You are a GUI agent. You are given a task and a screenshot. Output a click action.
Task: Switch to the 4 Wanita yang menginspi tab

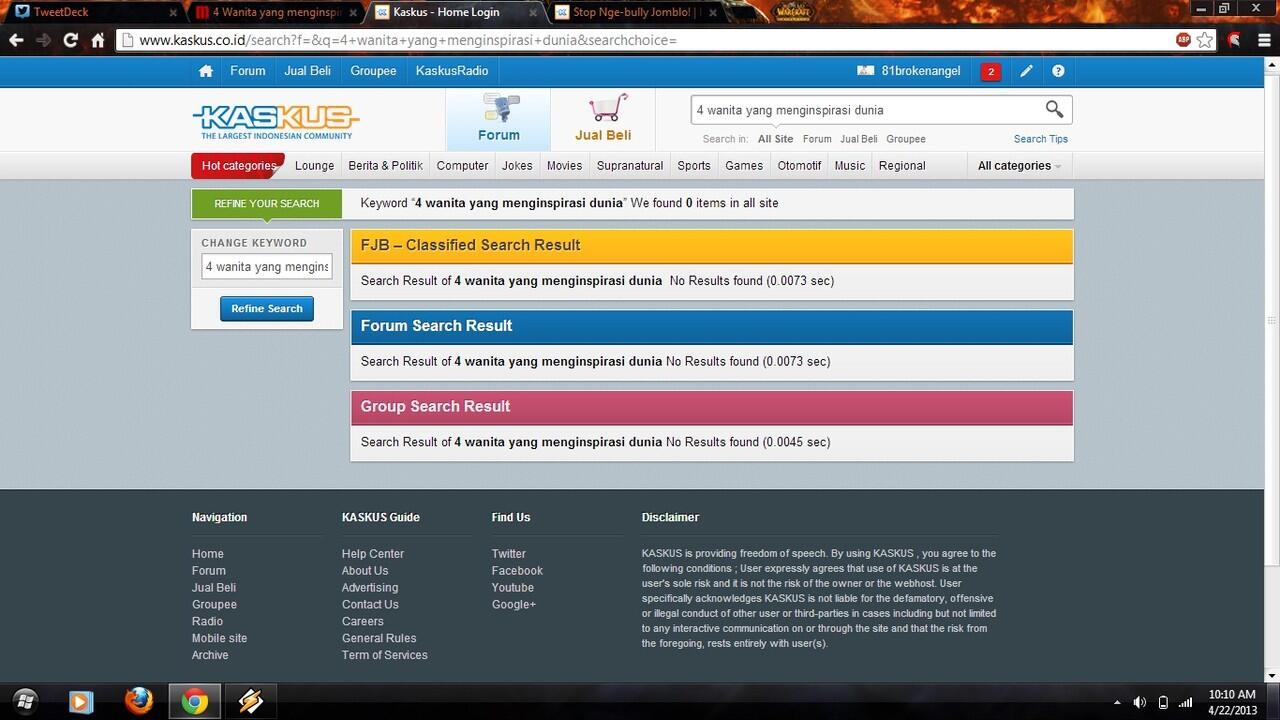coord(276,12)
